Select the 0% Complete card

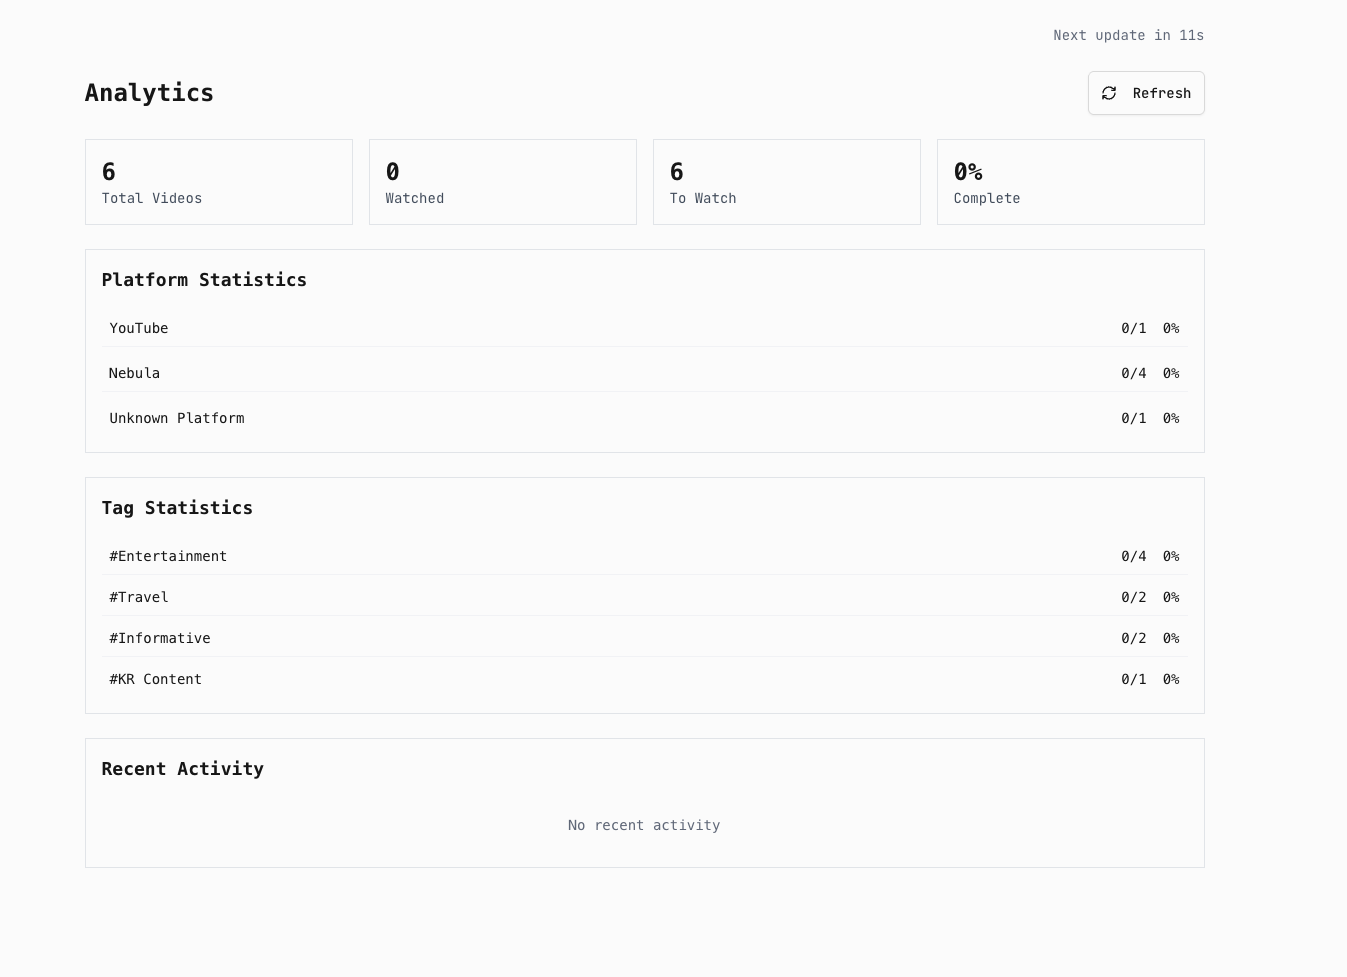coord(1070,182)
